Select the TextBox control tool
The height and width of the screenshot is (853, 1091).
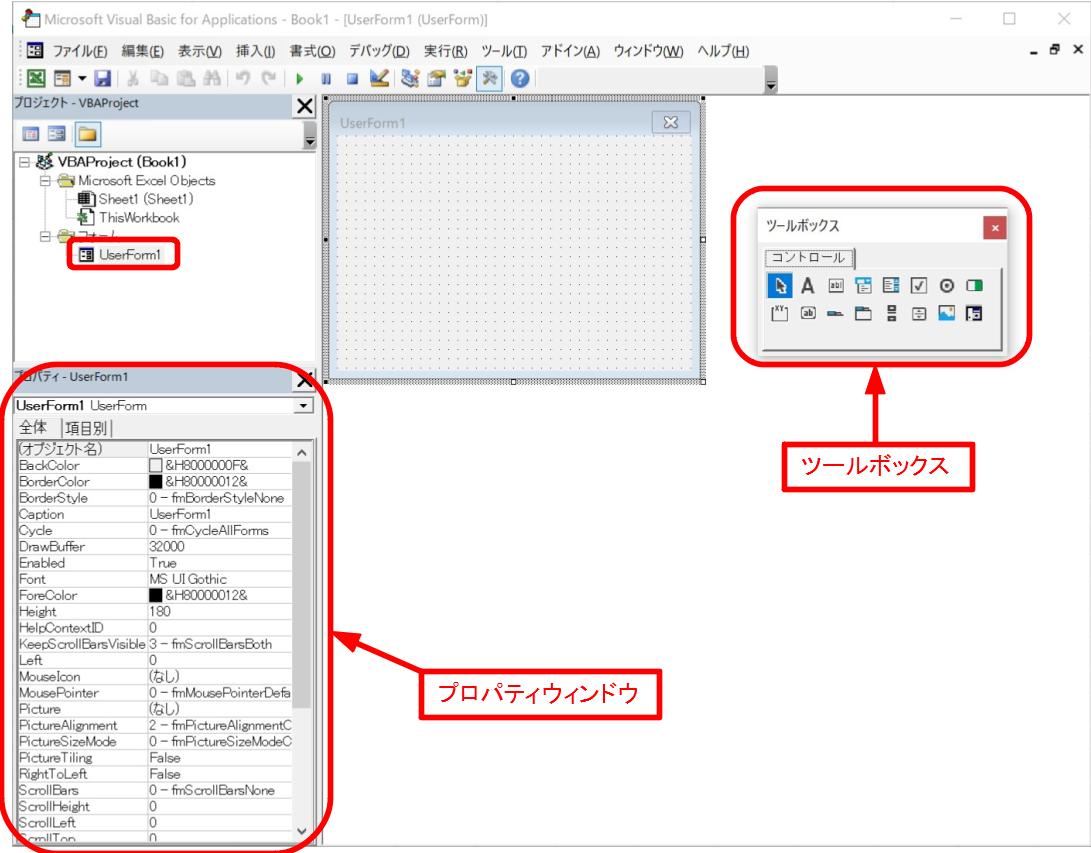click(836, 285)
